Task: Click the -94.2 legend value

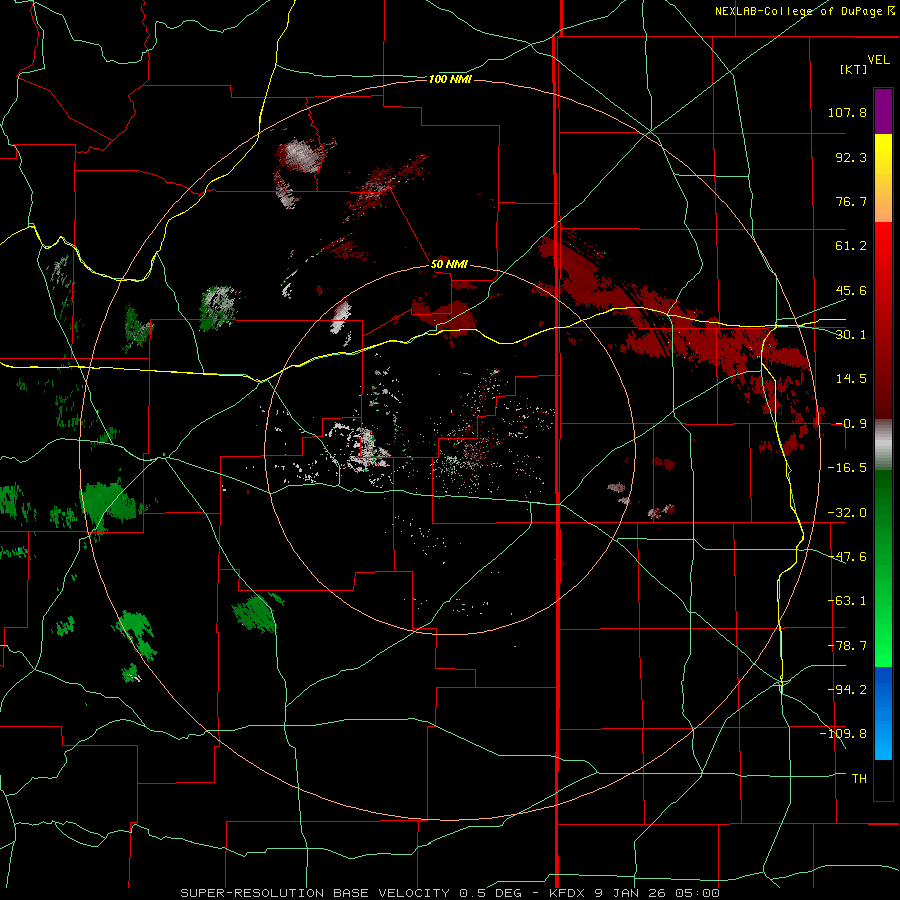Action: (847, 690)
